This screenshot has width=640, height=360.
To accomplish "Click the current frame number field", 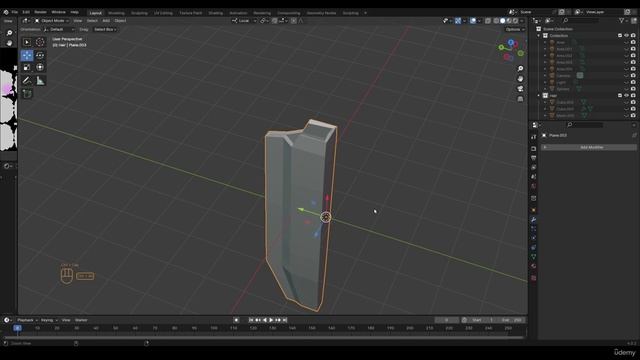I will (x=447, y=320).
